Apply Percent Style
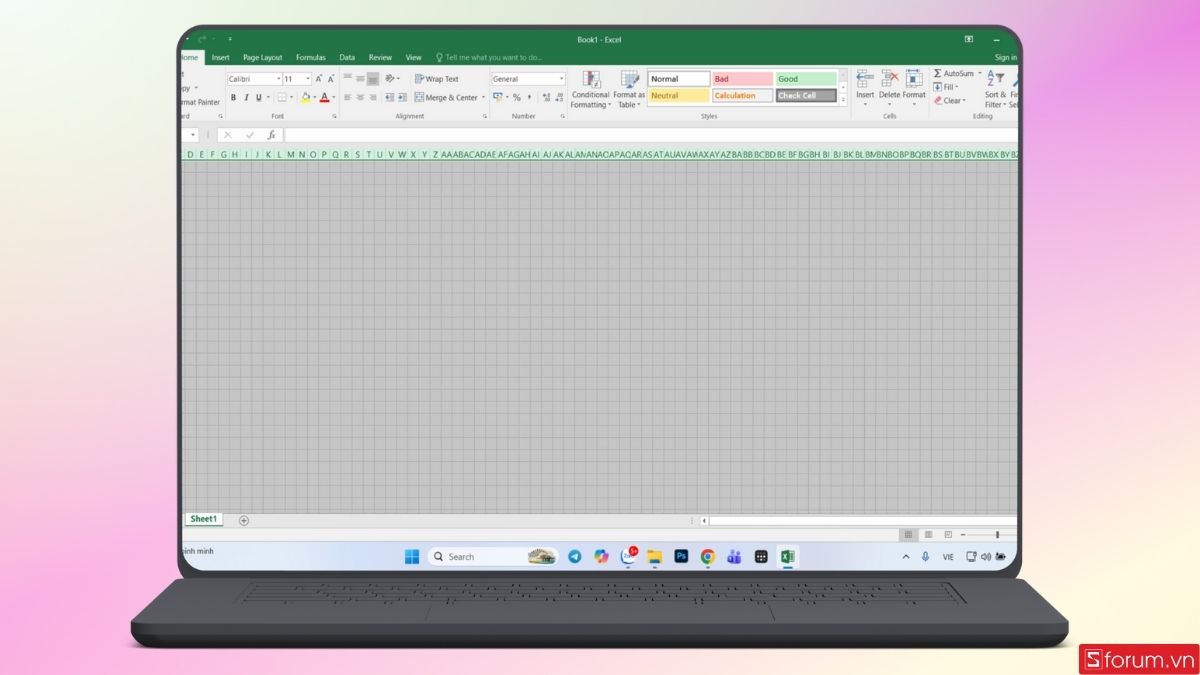 [x=517, y=98]
